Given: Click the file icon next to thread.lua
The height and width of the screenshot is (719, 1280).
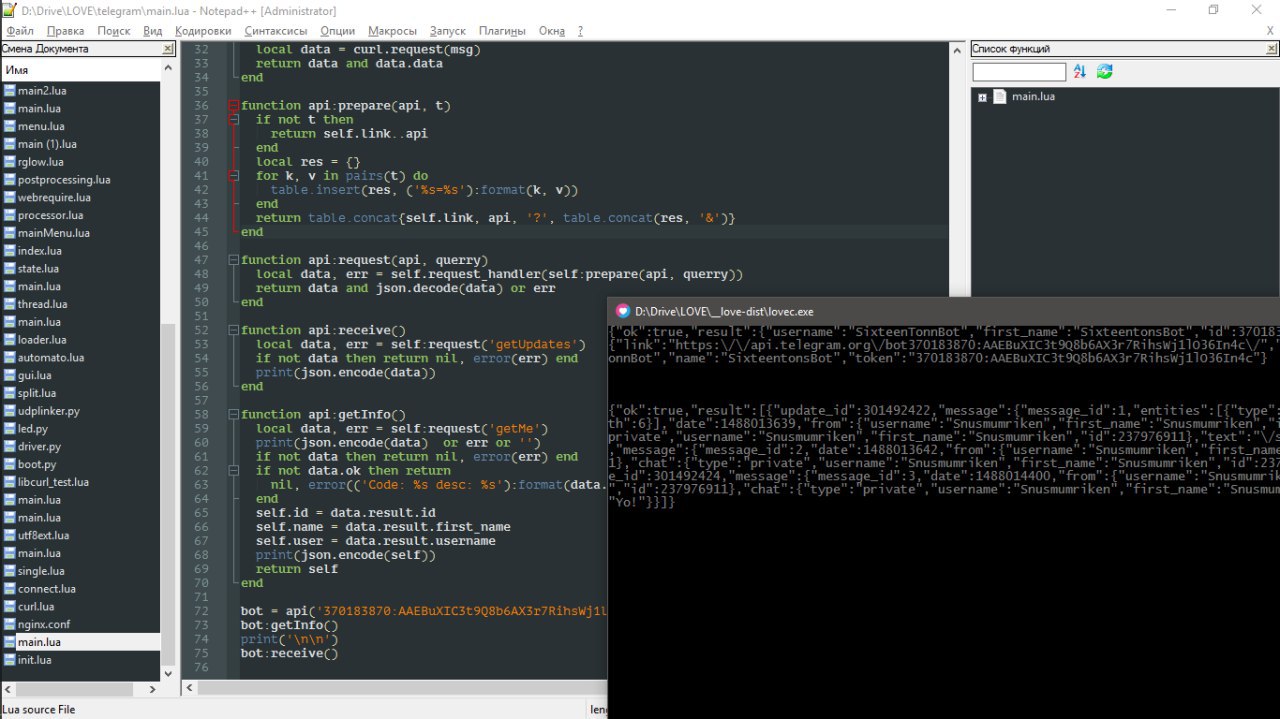Looking at the screenshot, I should [x=10, y=304].
